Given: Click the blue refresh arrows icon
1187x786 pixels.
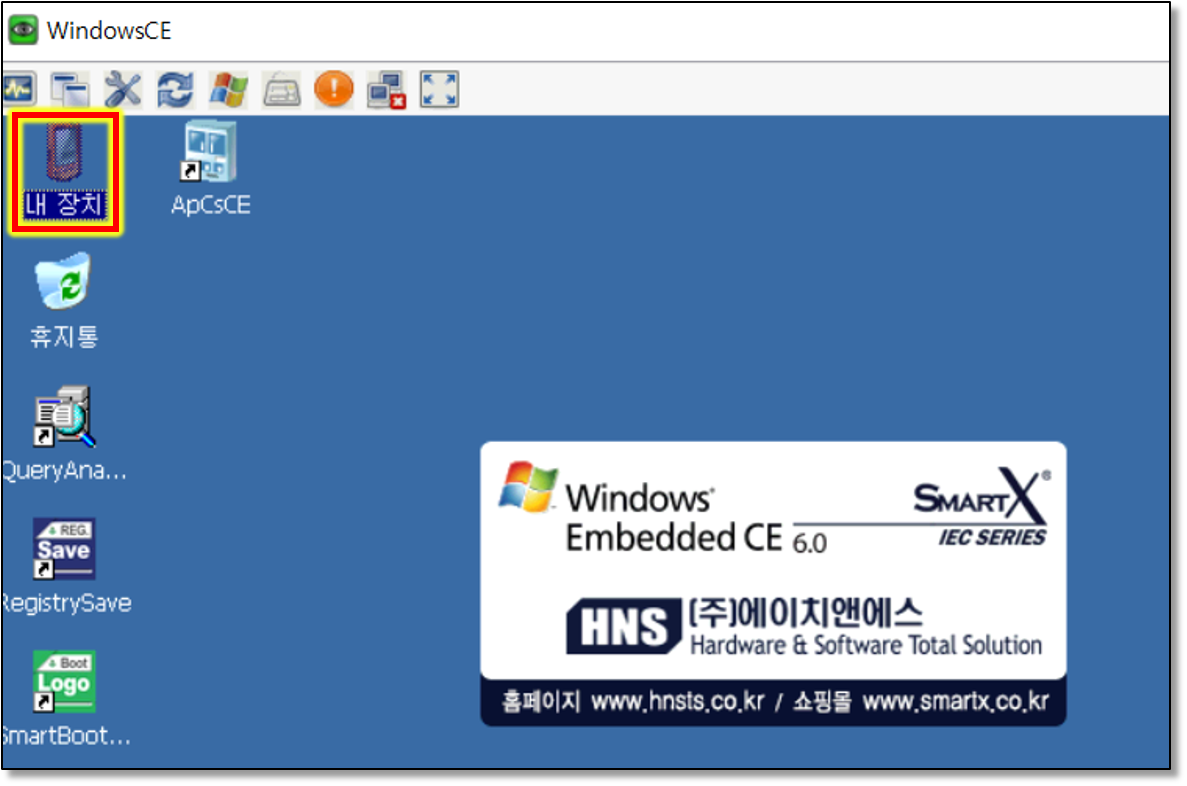Looking at the screenshot, I should point(176,90).
